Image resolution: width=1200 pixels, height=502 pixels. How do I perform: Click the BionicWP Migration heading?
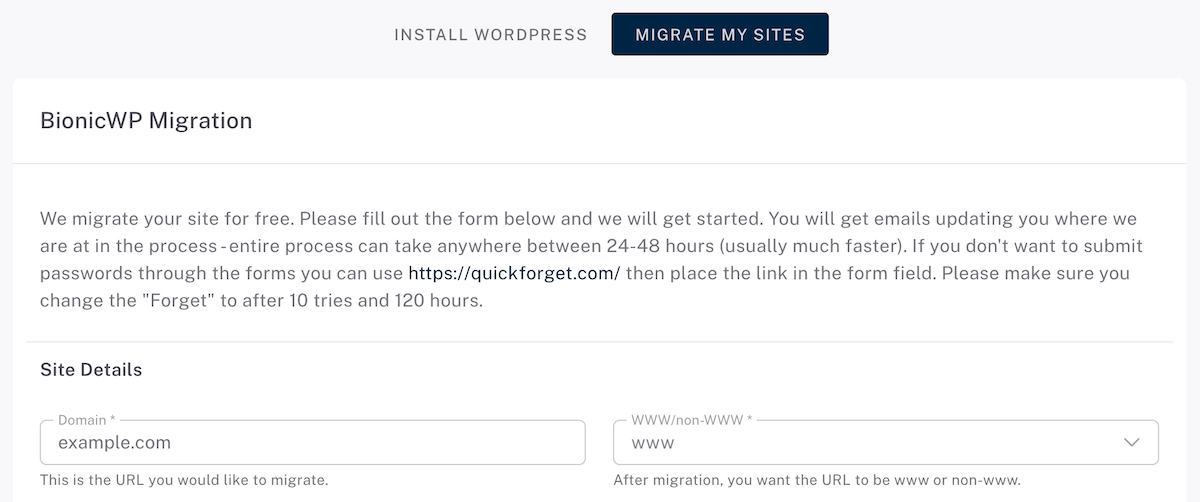[146, 121]
